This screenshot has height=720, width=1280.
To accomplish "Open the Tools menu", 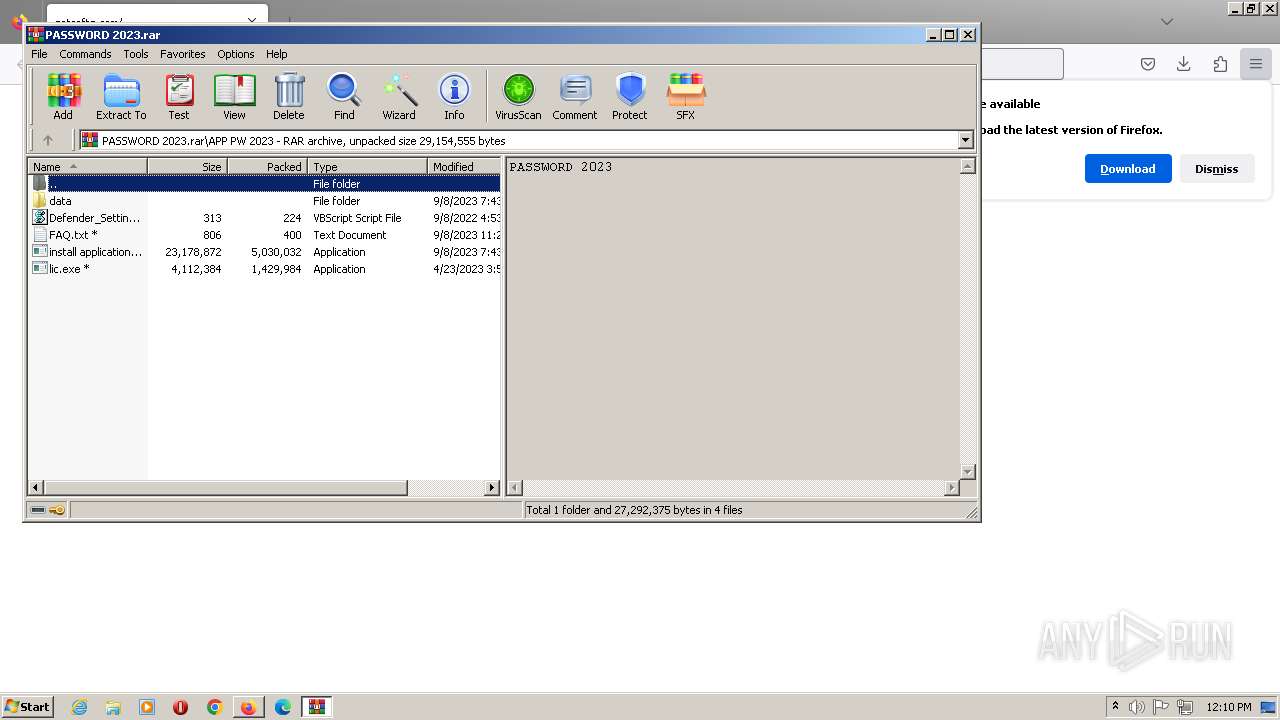I will click(x=136, y=54).
